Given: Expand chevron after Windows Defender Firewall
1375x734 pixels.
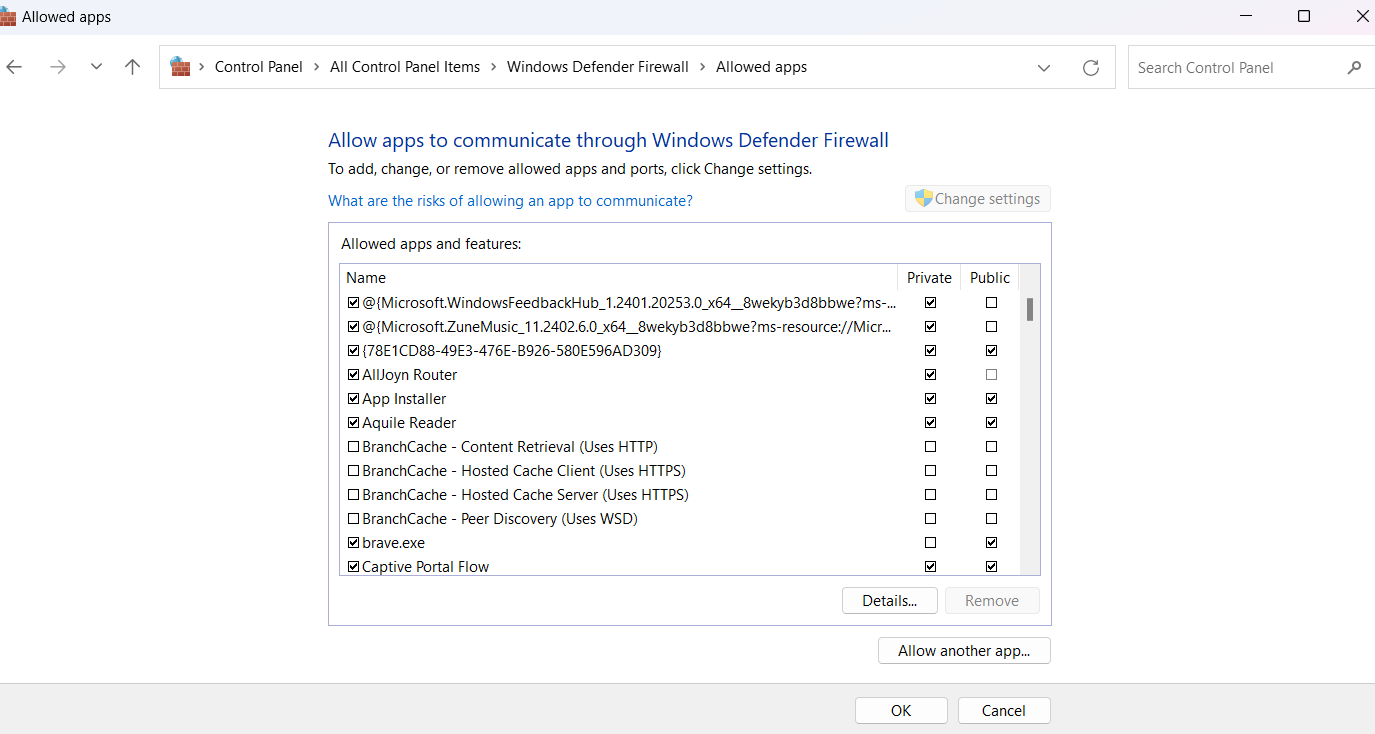Looking at the screenshot, I should point(702,67).
